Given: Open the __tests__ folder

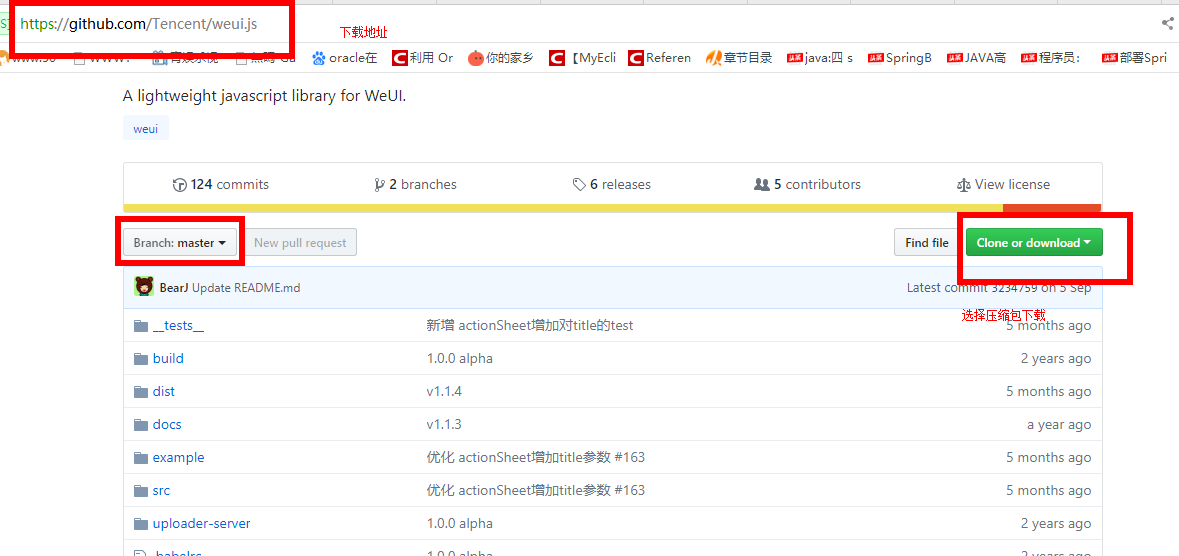Looking at the screenshot, I should pos(178,326).
